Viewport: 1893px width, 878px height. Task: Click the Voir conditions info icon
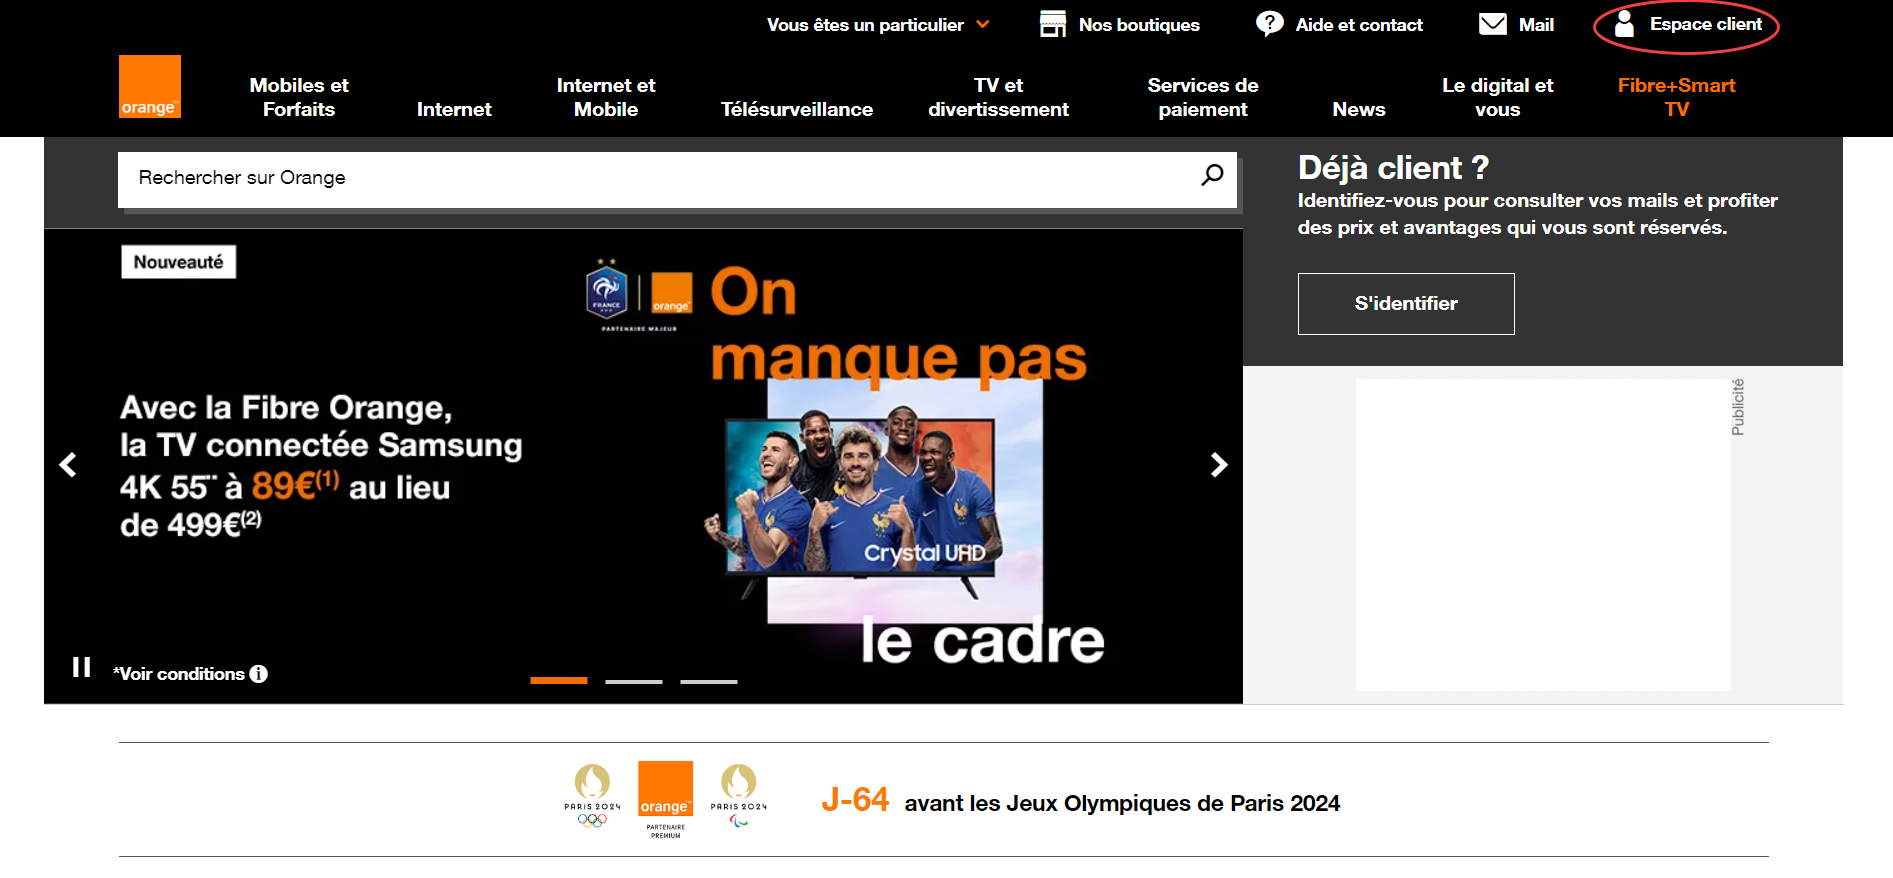(x=259, y=674)
